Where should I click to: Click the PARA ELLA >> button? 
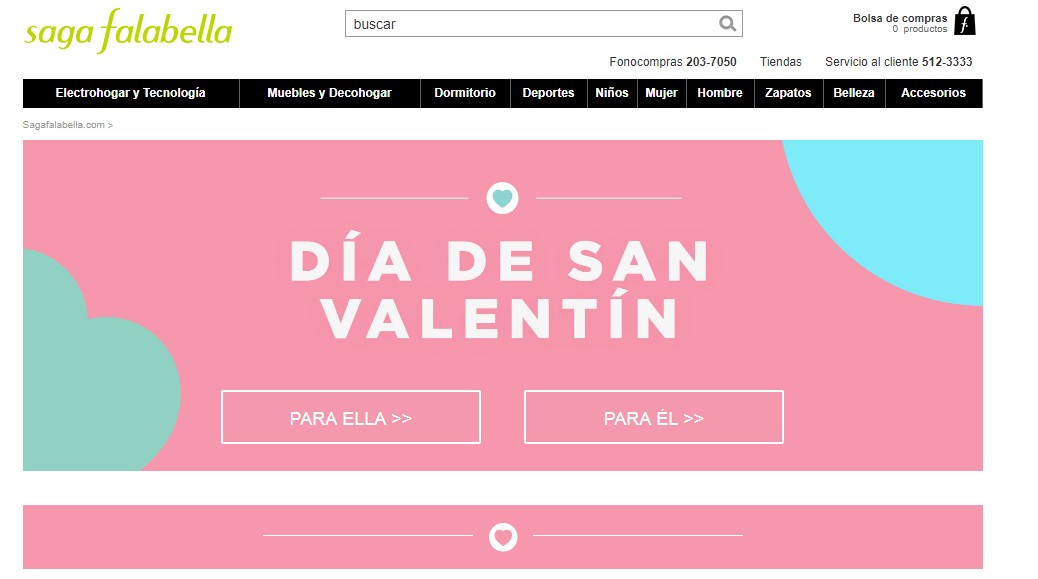point(351,417)
